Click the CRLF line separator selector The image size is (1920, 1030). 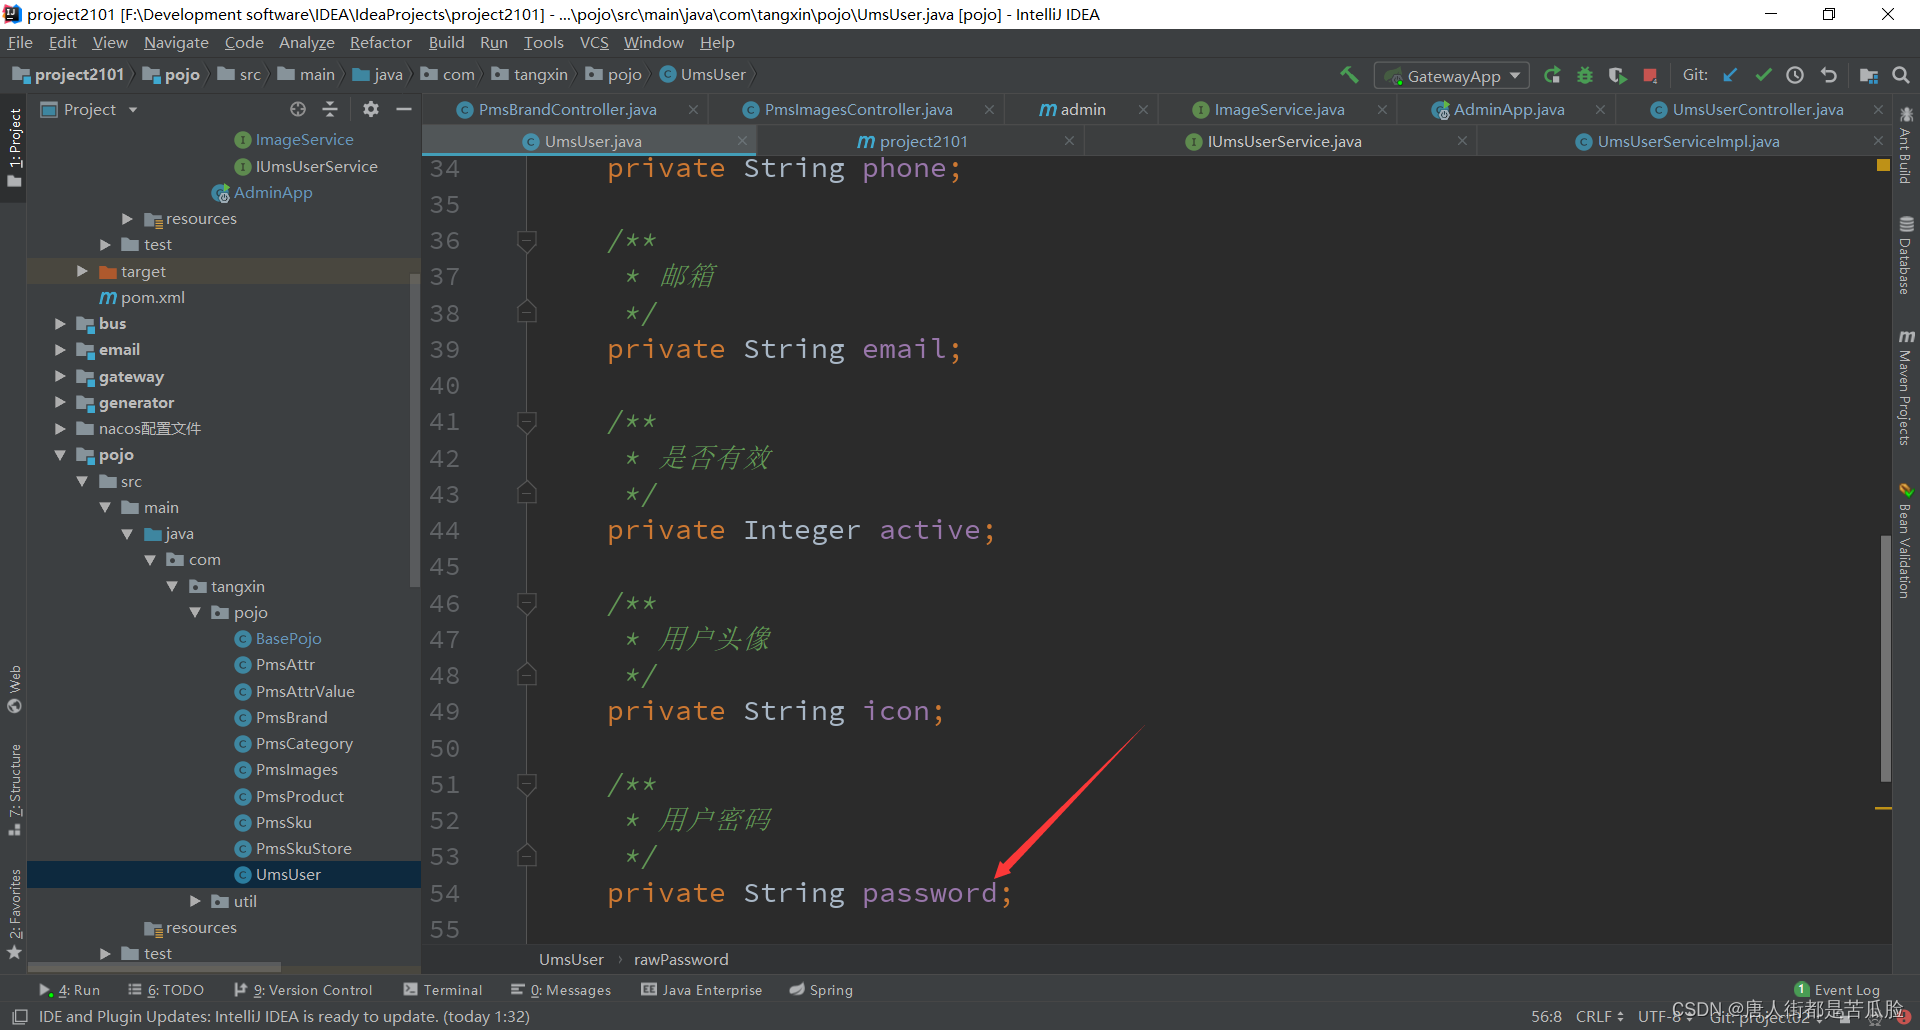tap(1599, 1016)
